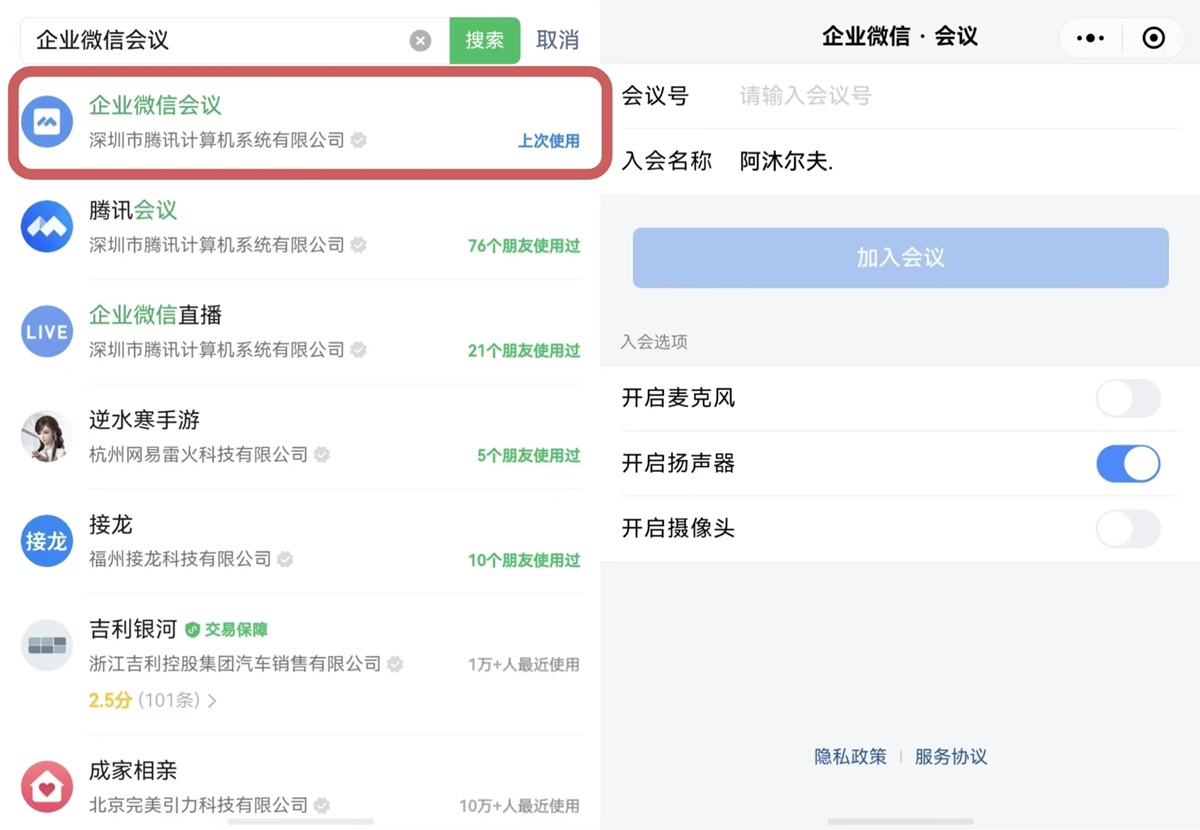1200x830 pixels.
Task: Select the 逆水寒手游 avatar icon
Action: point(47,437)
